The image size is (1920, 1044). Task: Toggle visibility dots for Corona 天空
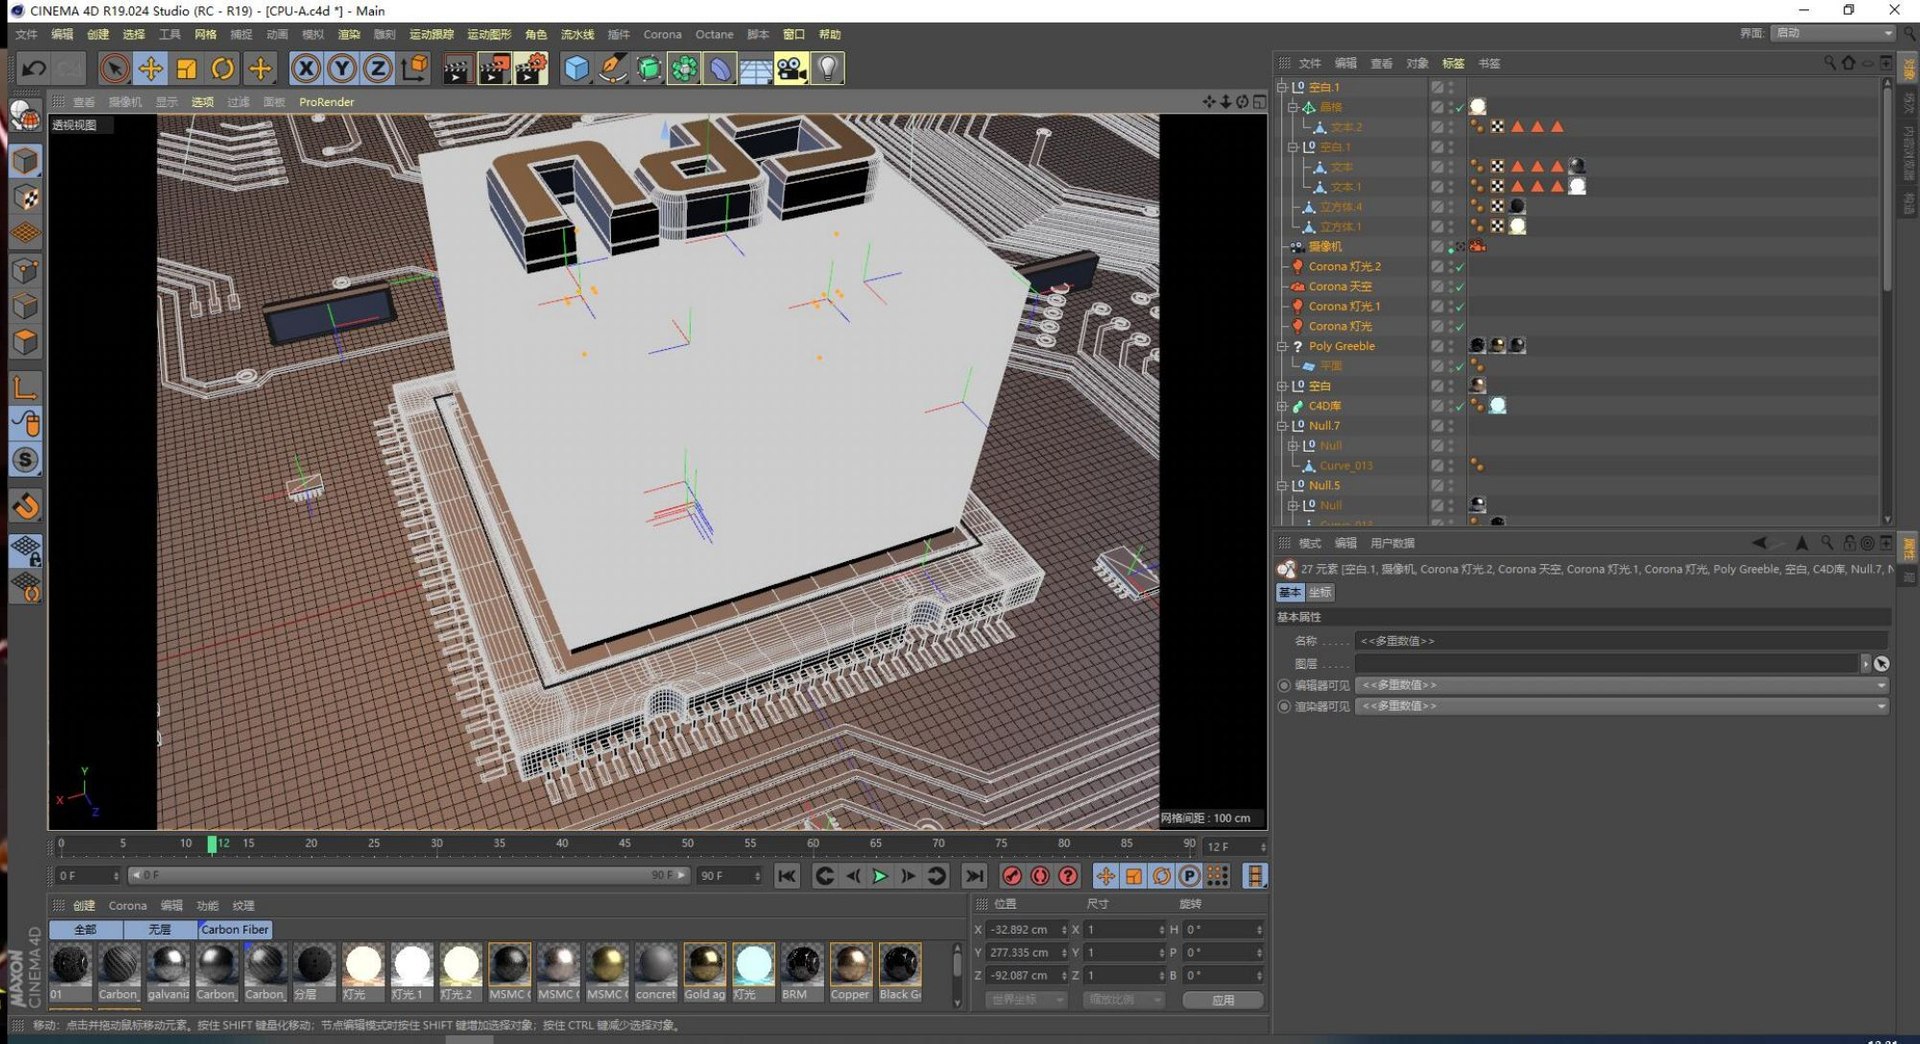click(1450, 287)
